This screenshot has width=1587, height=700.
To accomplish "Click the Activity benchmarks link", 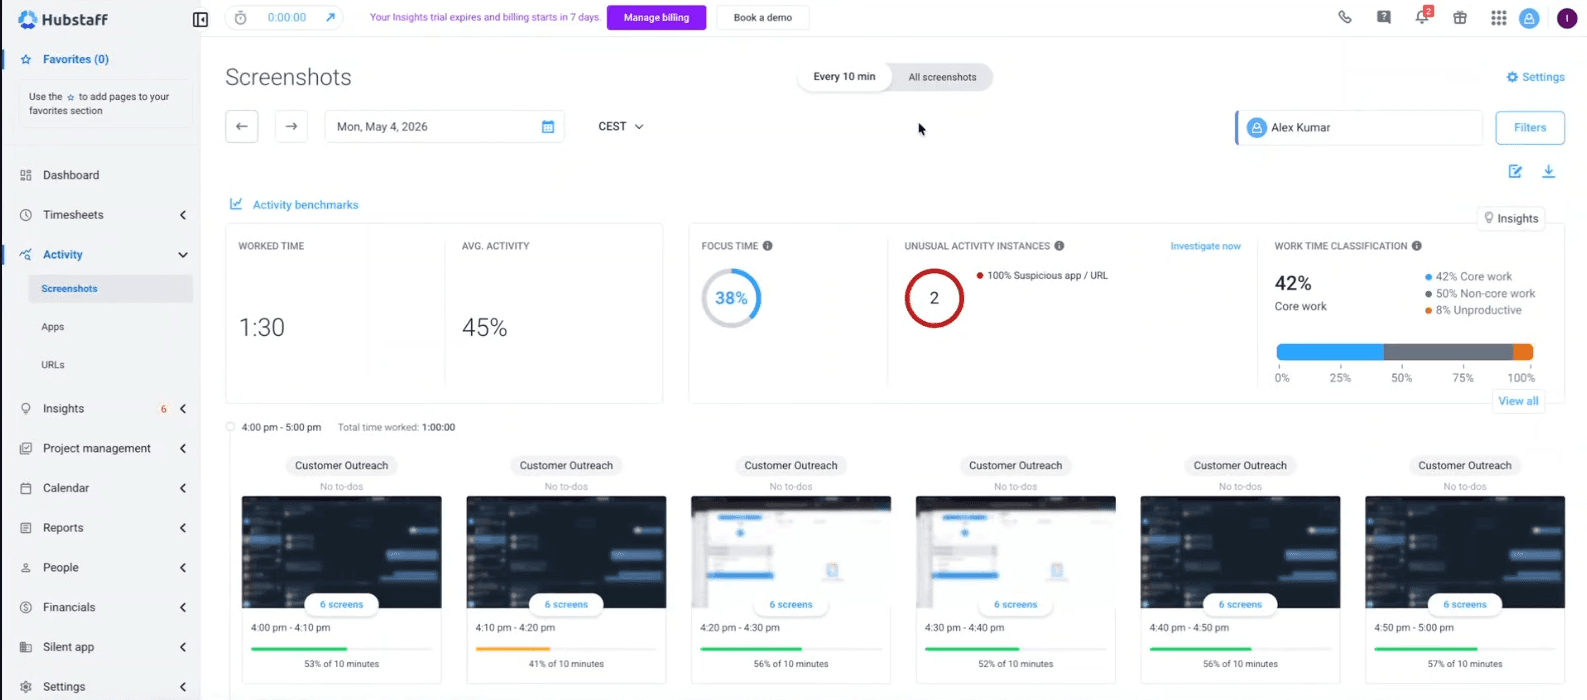I will (x=305, y=205).
